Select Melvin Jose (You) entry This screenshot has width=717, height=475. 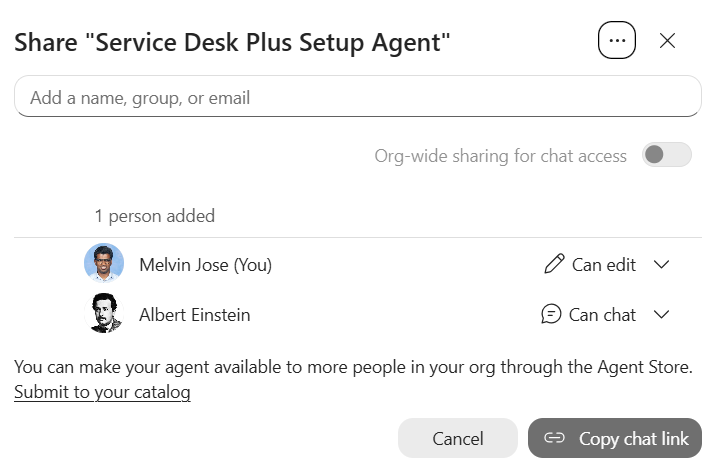point(205,265)
